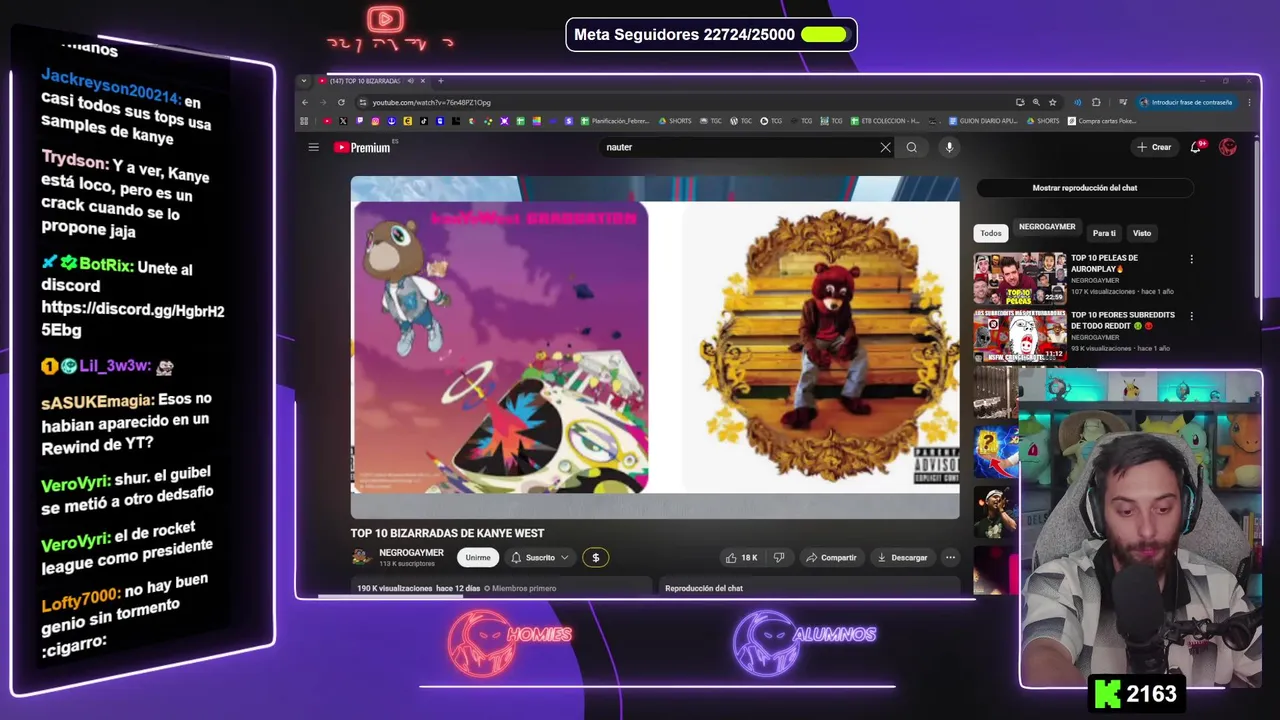Open TOP 10 PEORES SUBREDDITS thumbnail
The image size is (1280, 720).
tap(1020, 336)
